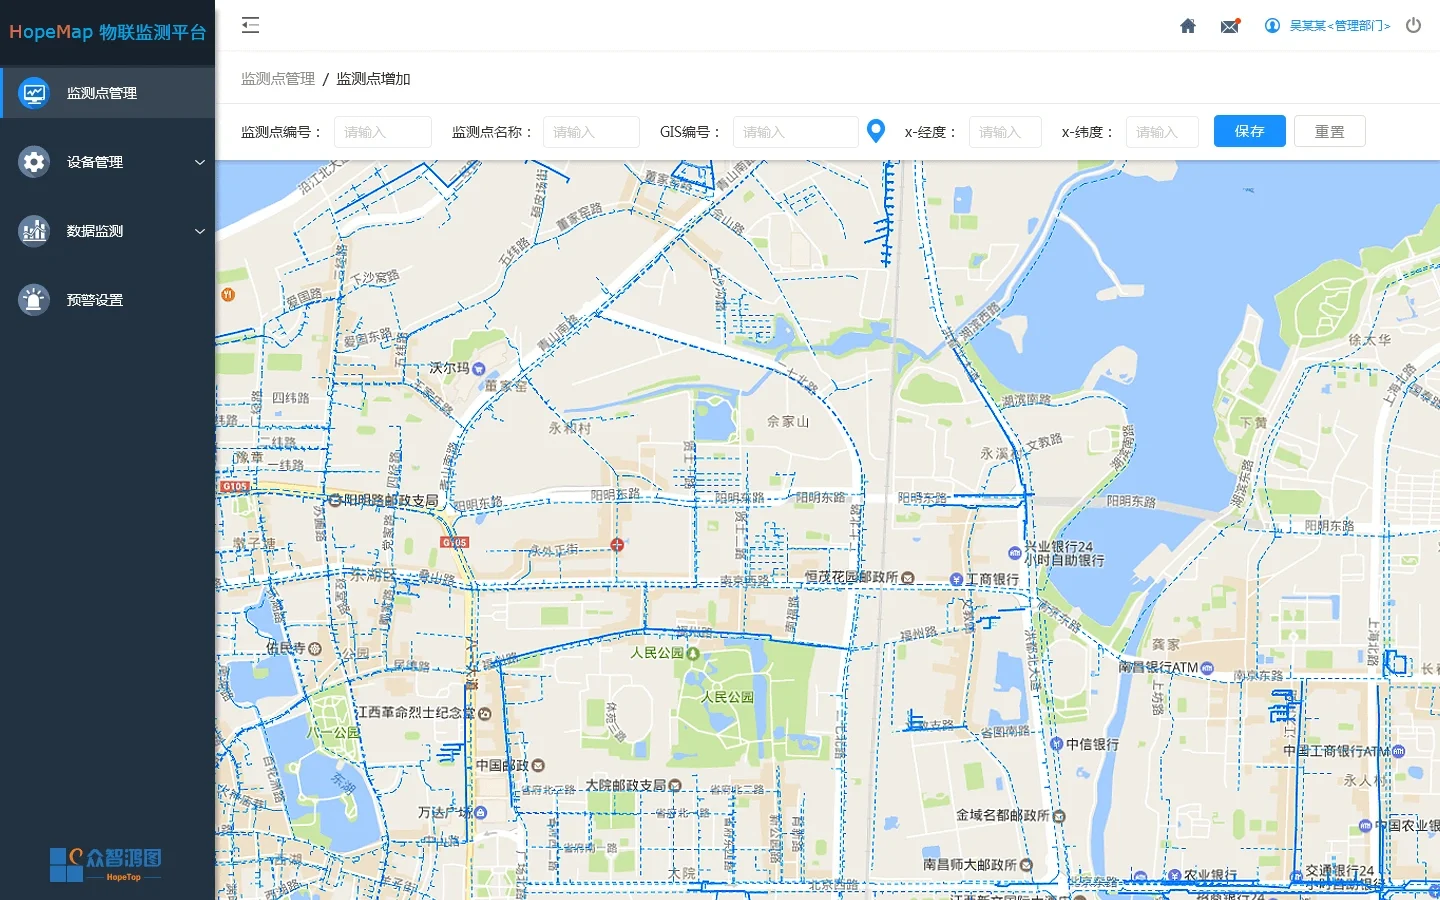Click the power logout icon
The width and height of the screenshot is (1440, 900).
[1413, 25]
